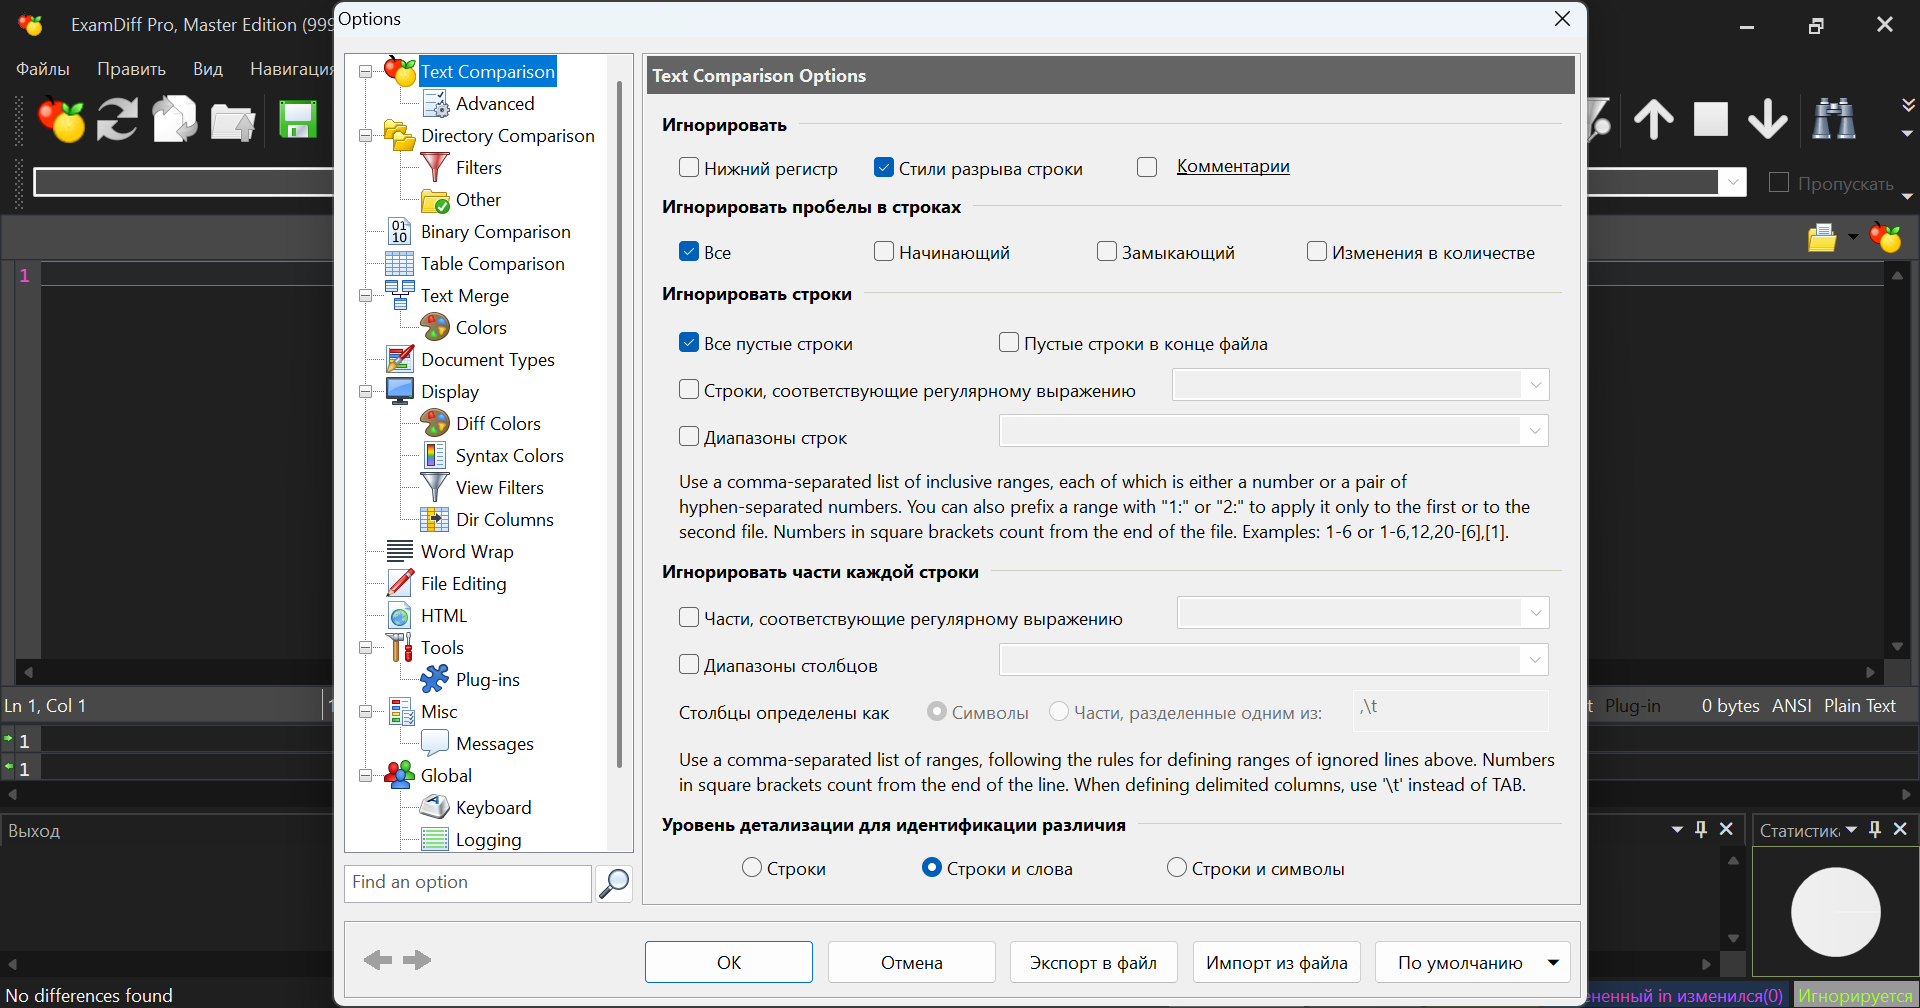Open the Править menu
The width and height of the screenshot is (1920, 1008).
pyautogui.click(x=131, y=69)
